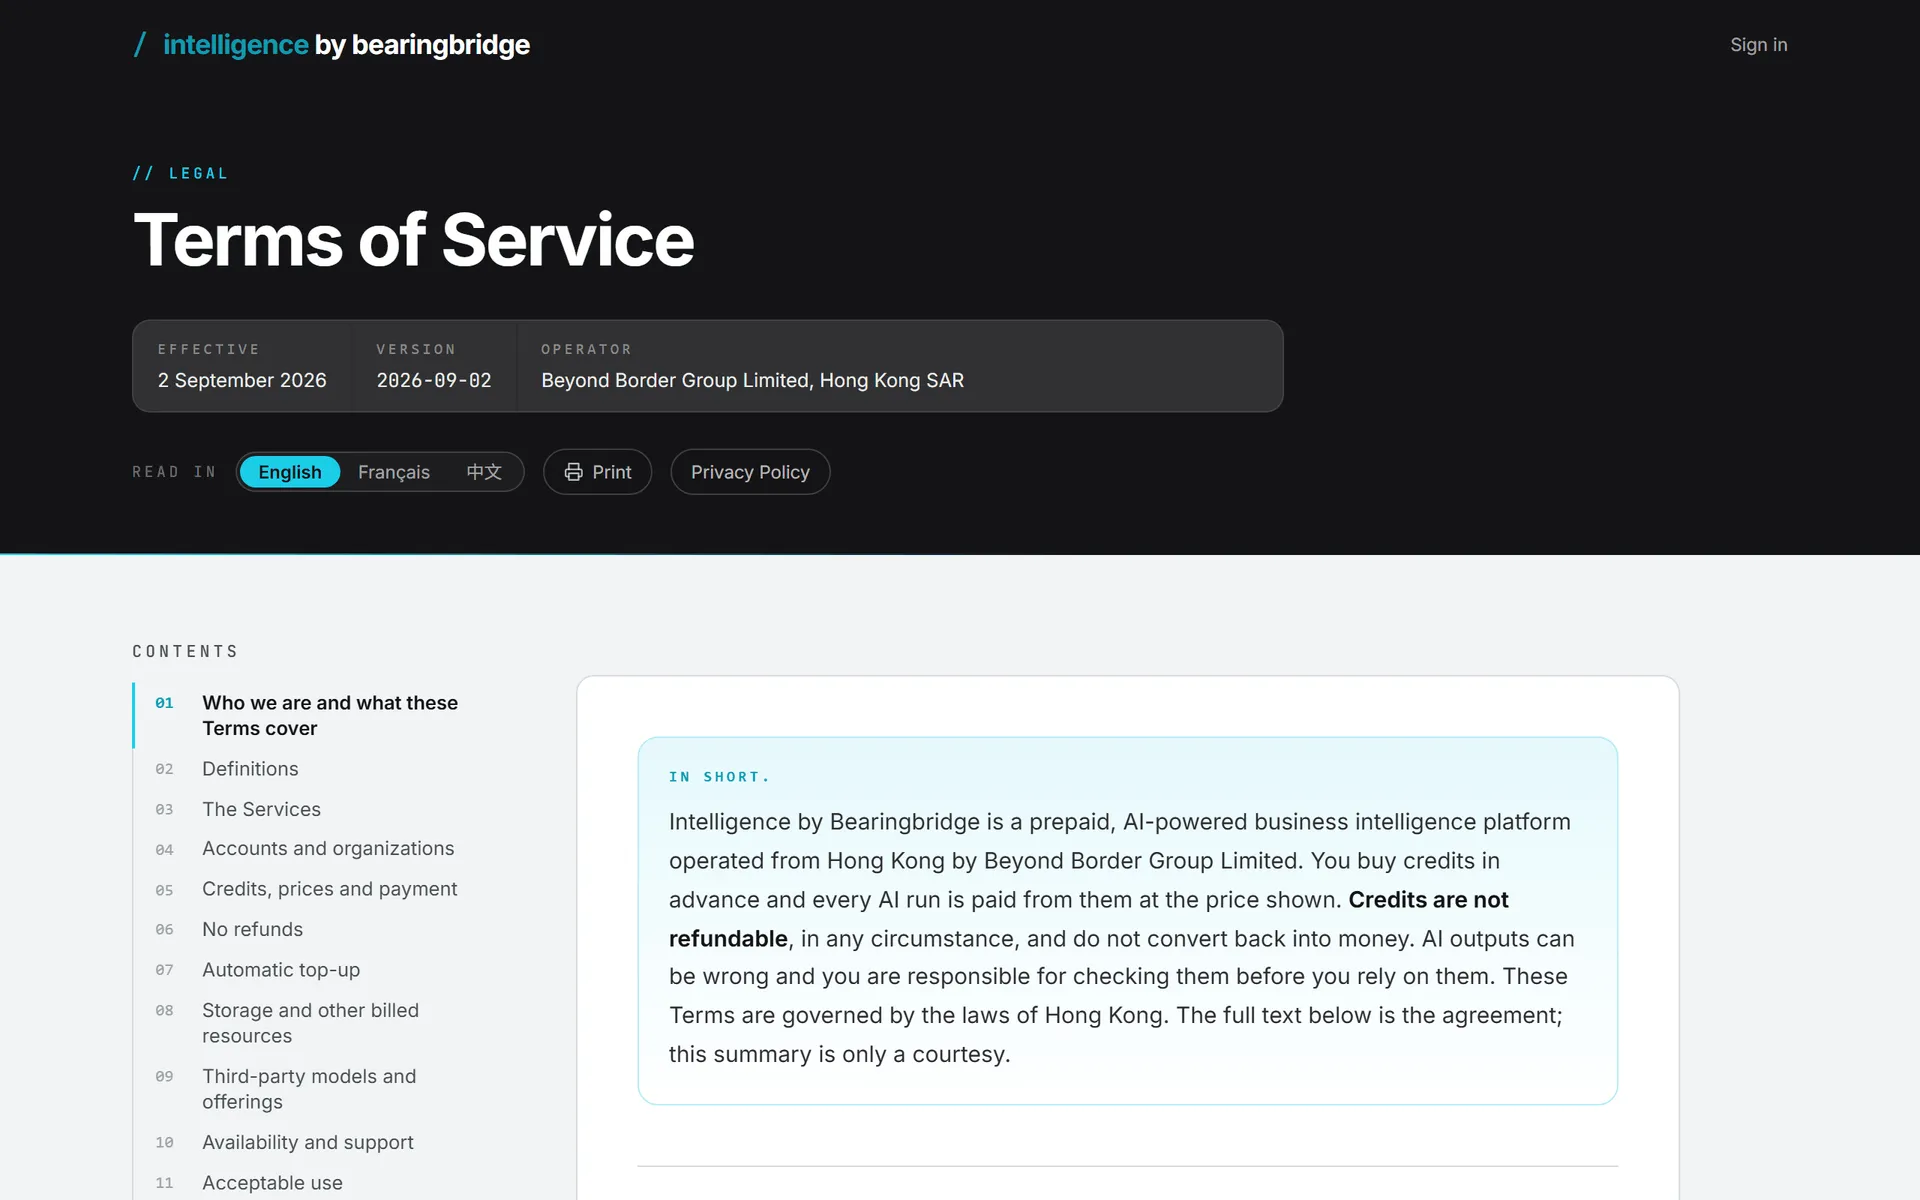Click the Print button label
Viewport: 1920px width, 1200px height.
(612, 472)
